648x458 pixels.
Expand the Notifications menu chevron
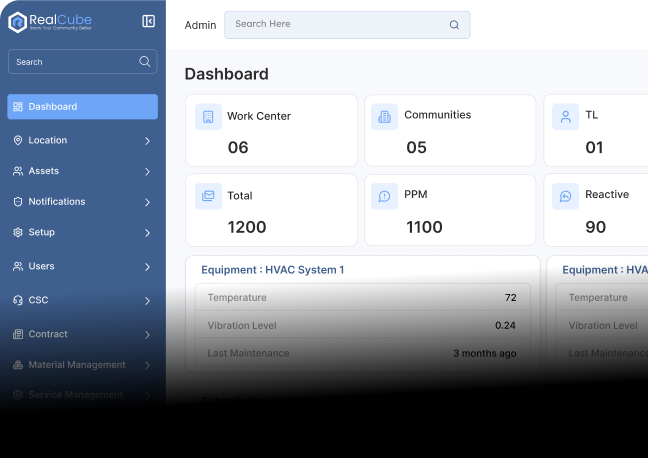tap(148, 202)
